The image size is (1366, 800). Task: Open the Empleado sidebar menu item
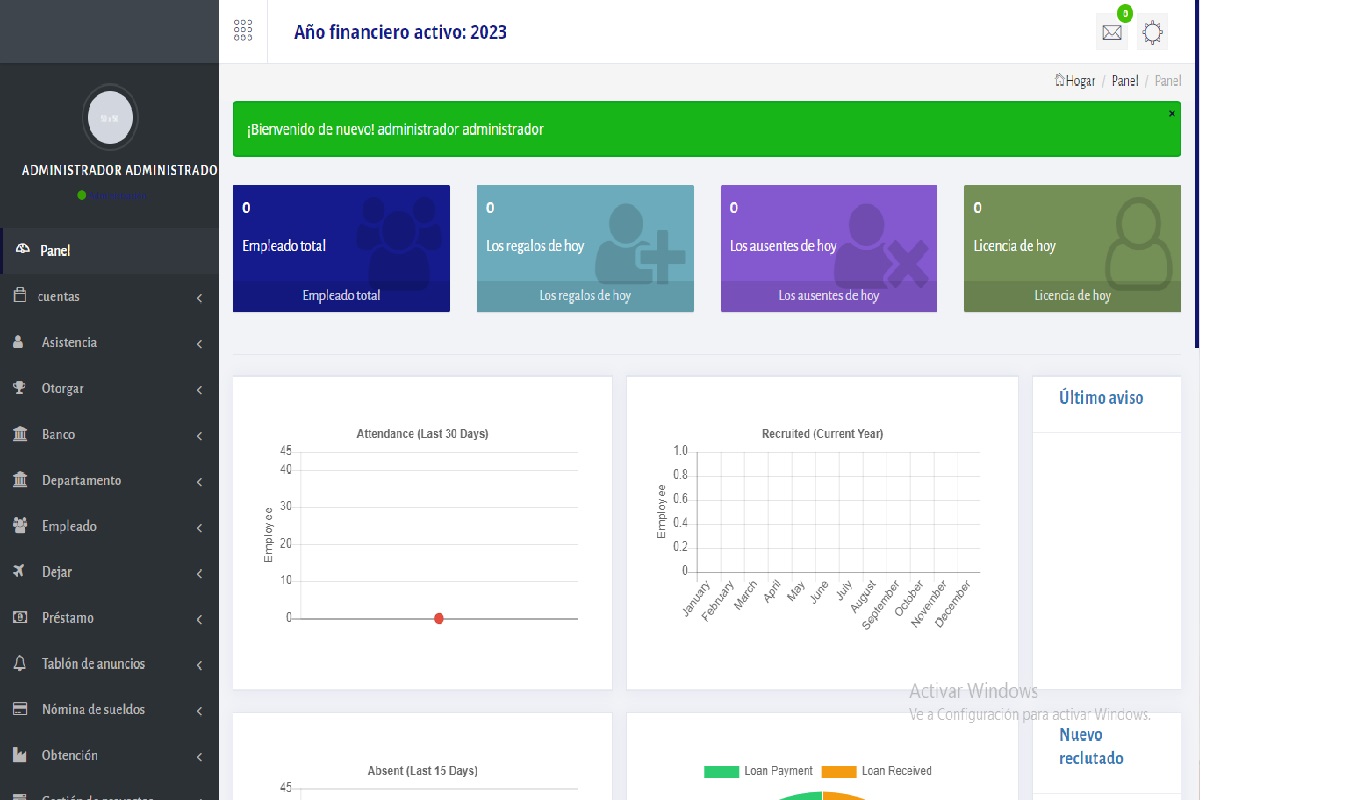(109, 526)
